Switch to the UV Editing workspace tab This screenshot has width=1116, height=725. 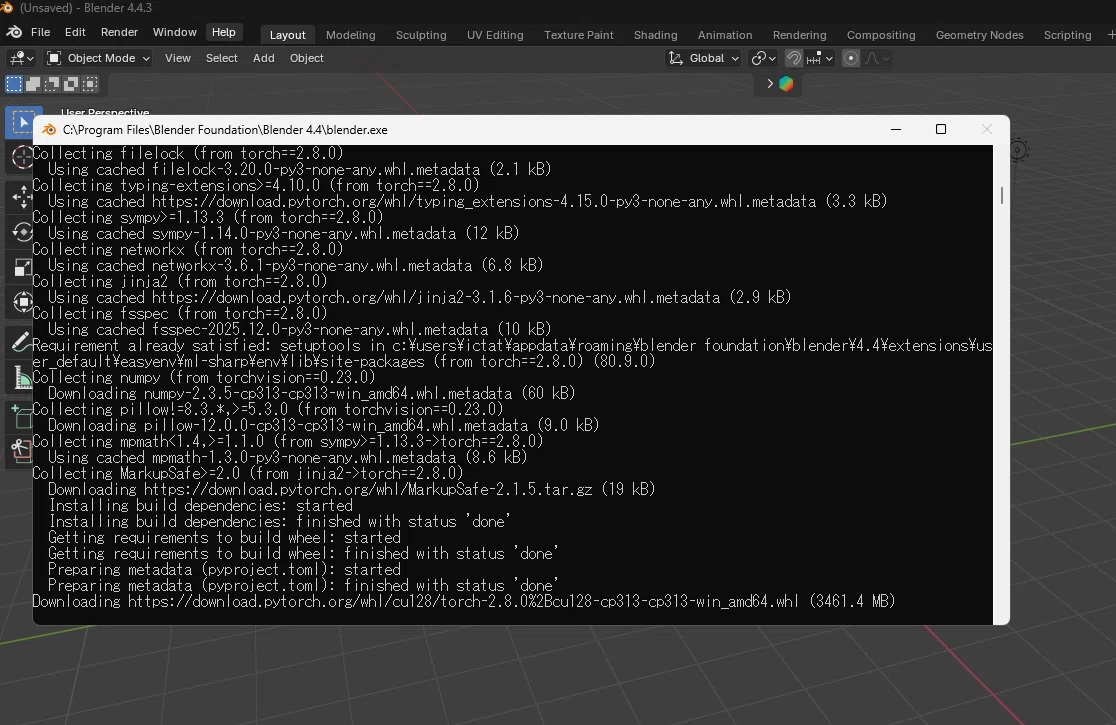[x=495, y=35]
